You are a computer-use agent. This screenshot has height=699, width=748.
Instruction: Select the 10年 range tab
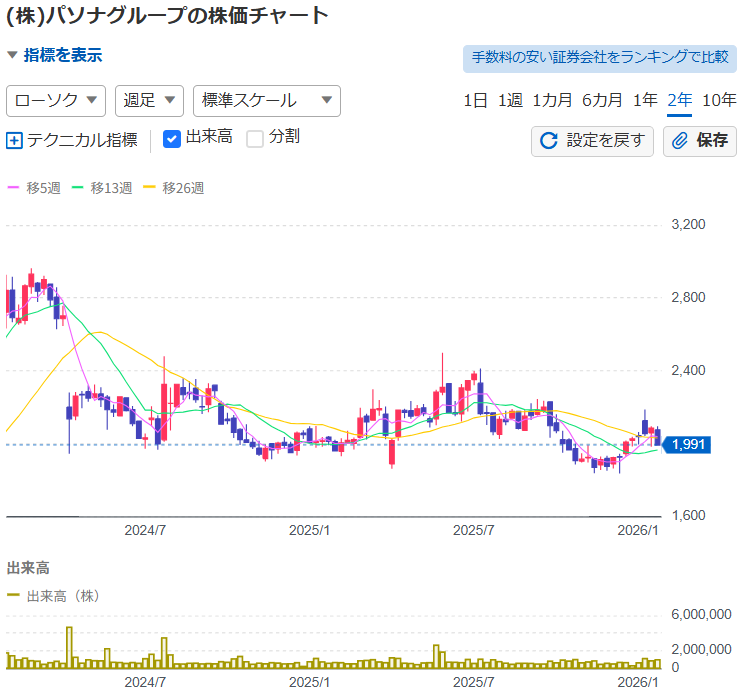(719, 100)
